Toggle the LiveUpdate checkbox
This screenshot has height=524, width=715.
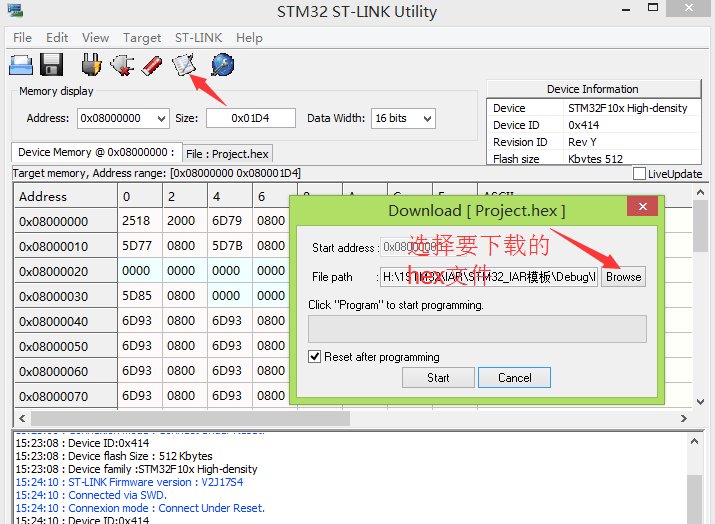click(639, 174)
